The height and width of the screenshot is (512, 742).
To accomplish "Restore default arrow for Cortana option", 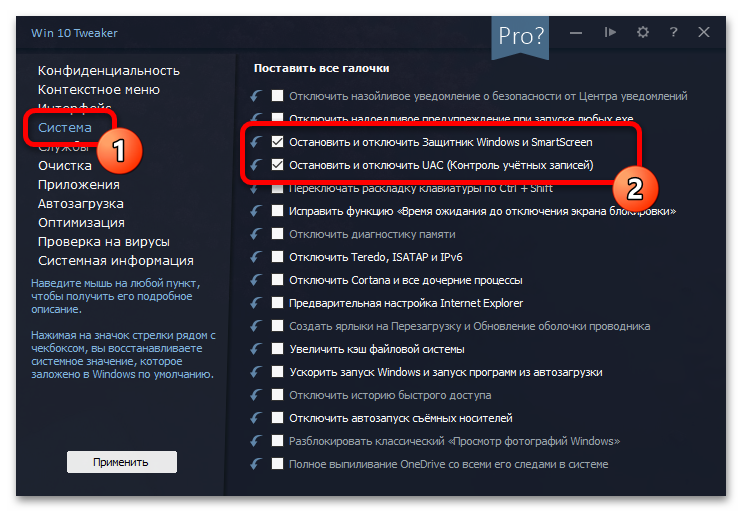I will point(256,280).
